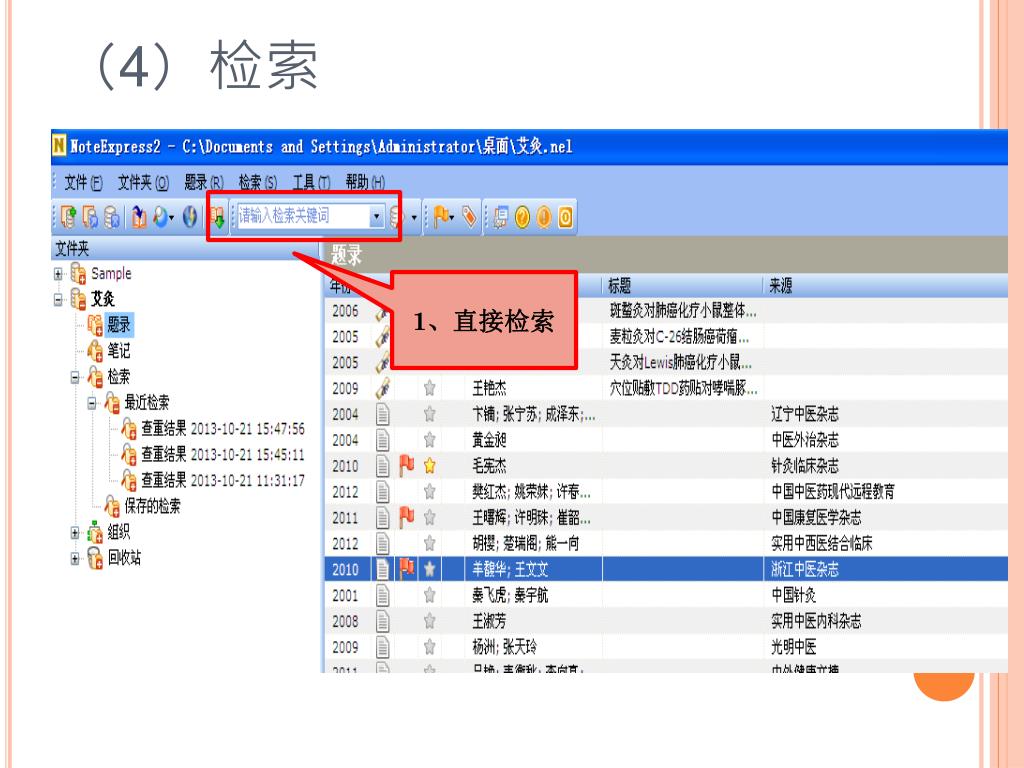Screen dimensions: 1024x768
Task: Toggle the star on 王曙辉 row
Action: [x=430, y=517]
